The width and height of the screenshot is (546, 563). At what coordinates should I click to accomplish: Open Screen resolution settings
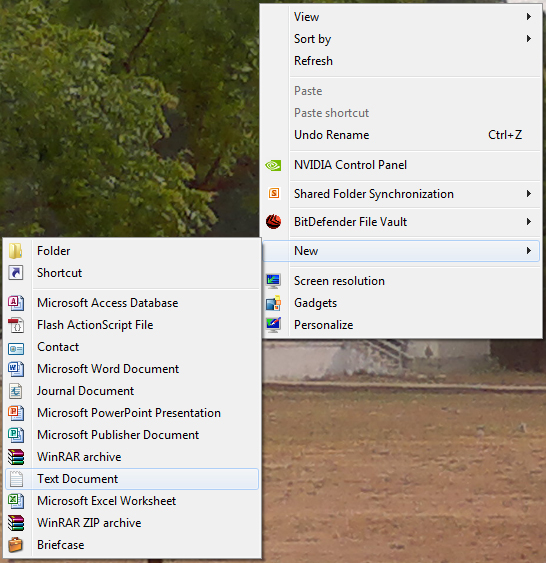pos(401,281)
